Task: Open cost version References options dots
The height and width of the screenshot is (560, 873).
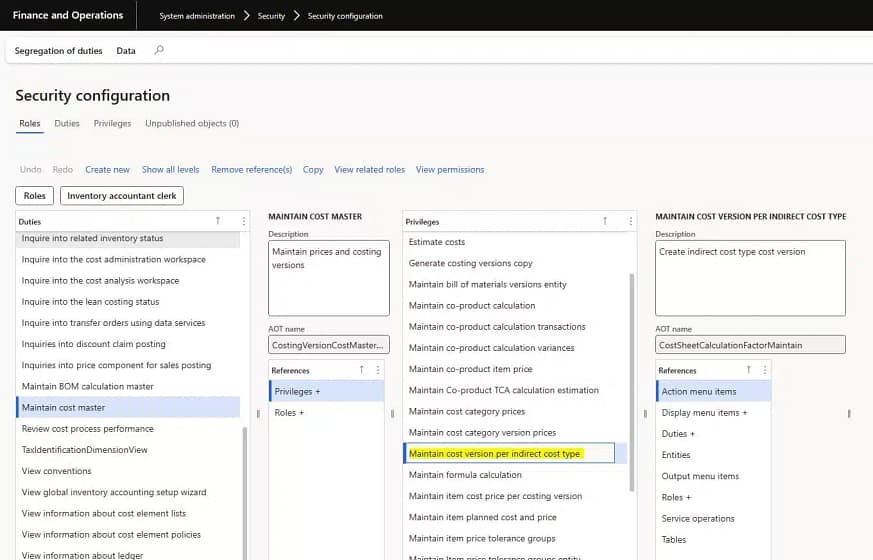Action: pos(765,370)
